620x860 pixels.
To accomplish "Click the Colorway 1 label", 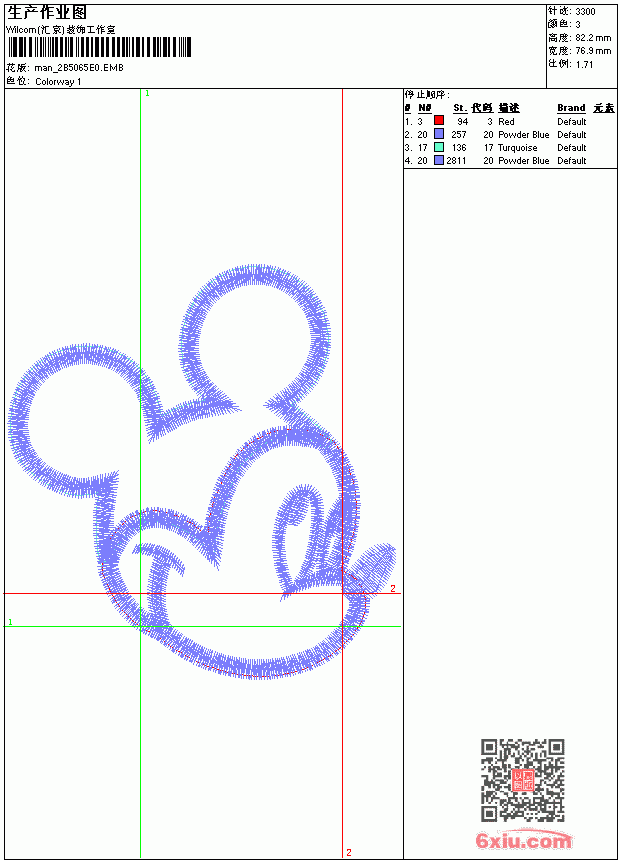I will (58, 82).
